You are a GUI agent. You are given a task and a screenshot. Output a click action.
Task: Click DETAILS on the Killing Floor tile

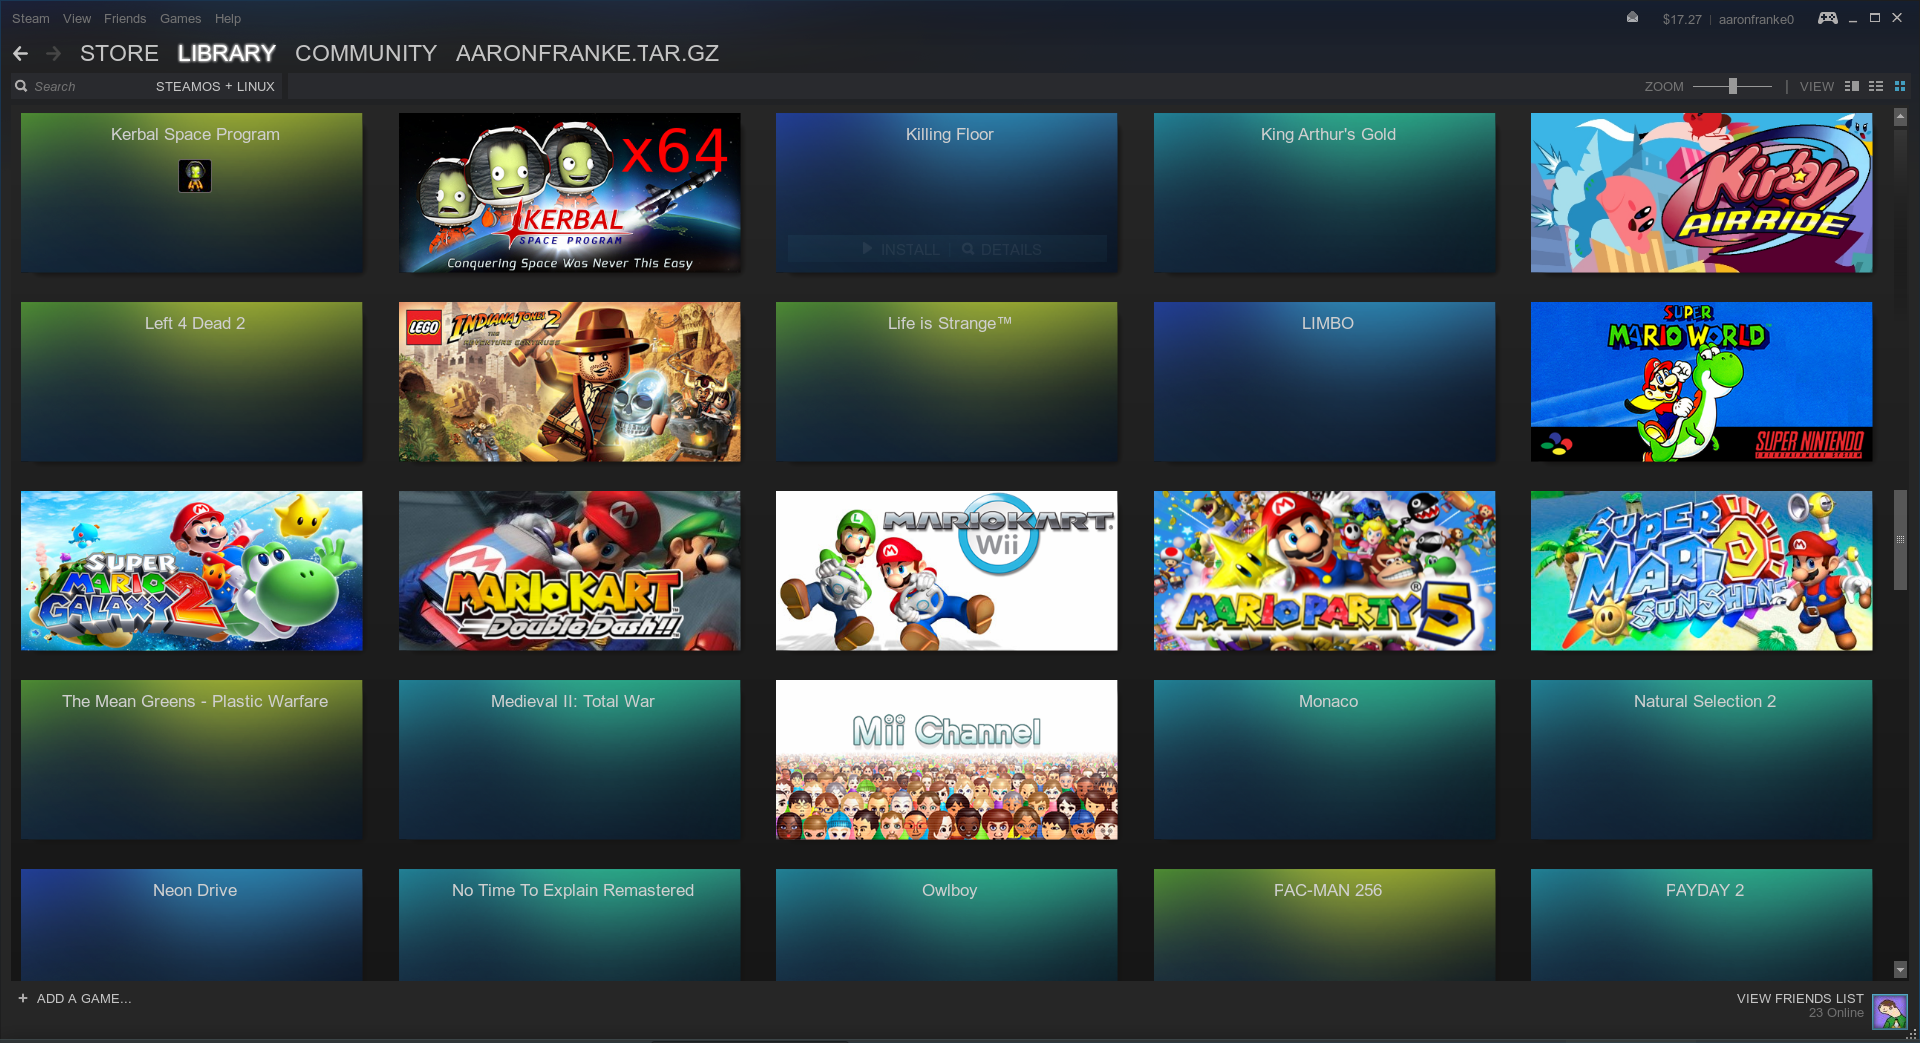tap(1002, 249)
